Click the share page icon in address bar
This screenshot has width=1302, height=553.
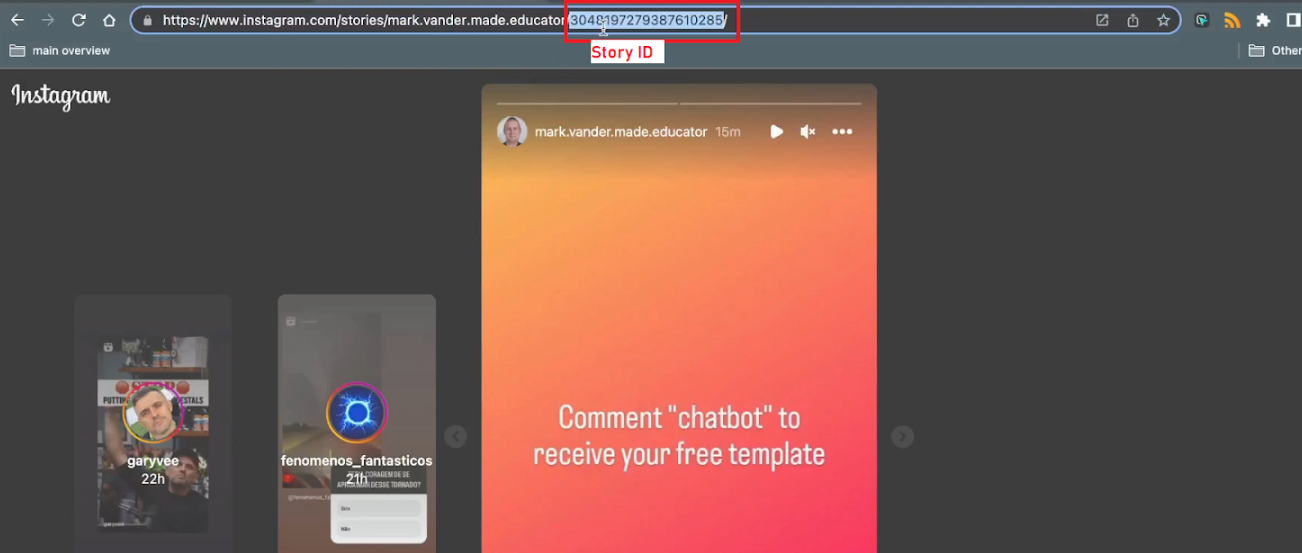click(1133, 20)
